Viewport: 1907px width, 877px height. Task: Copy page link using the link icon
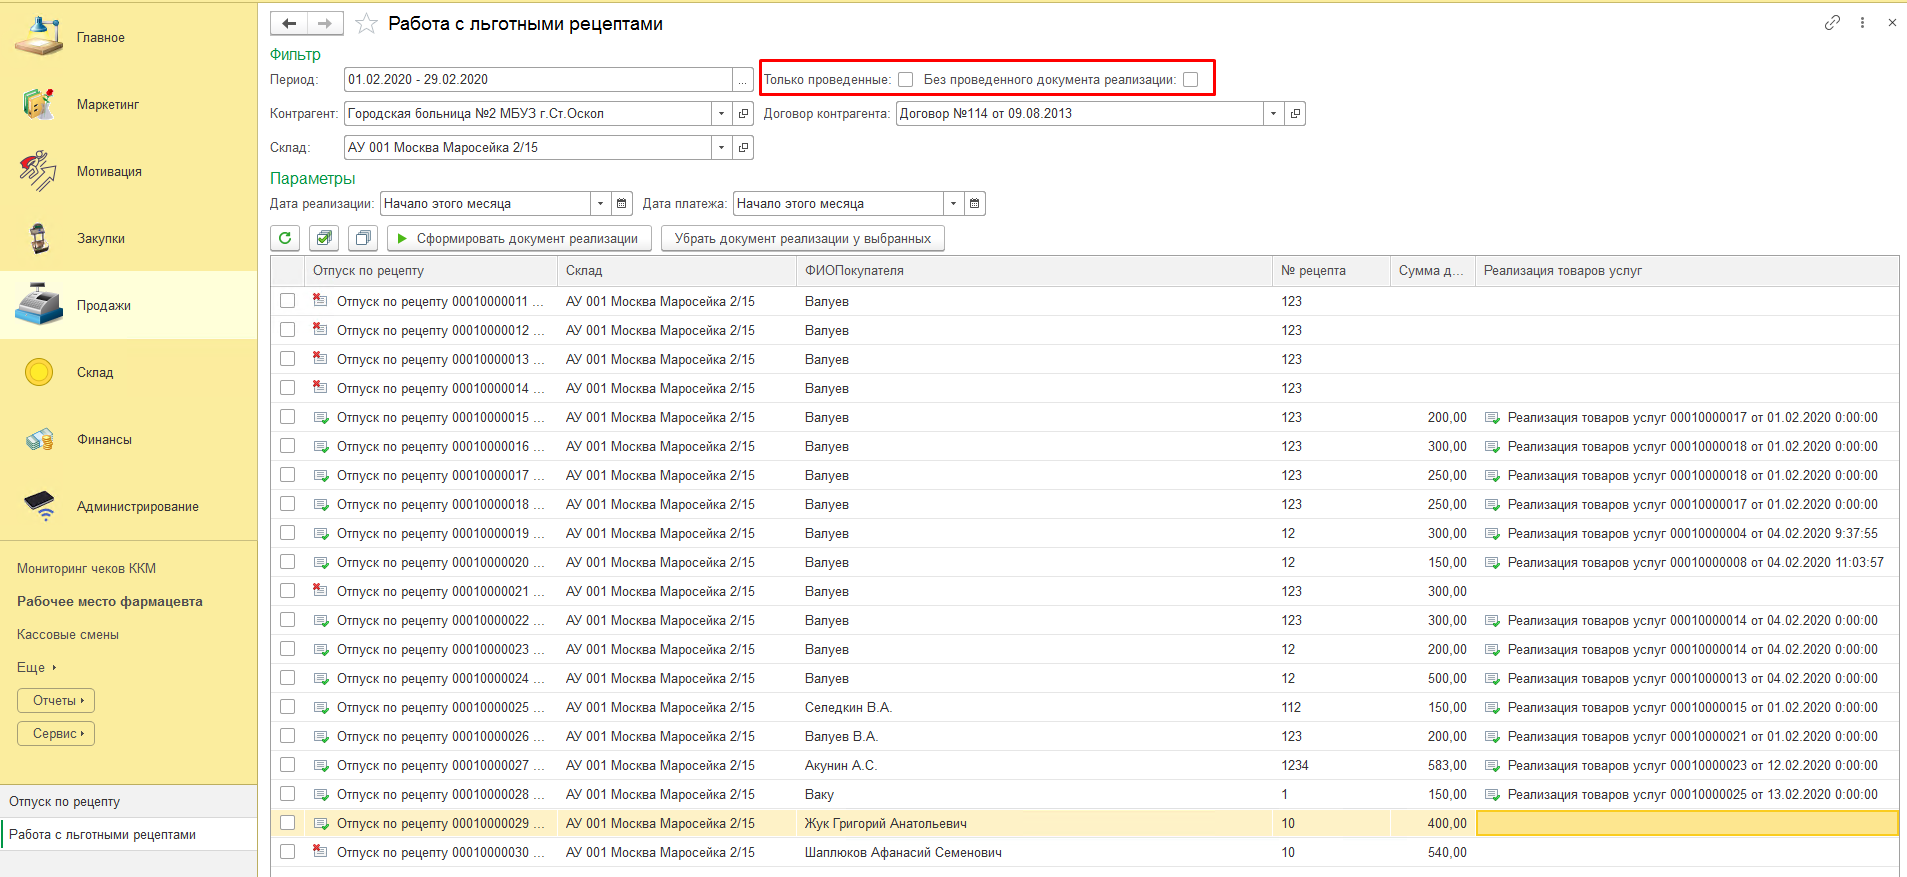1831,23
